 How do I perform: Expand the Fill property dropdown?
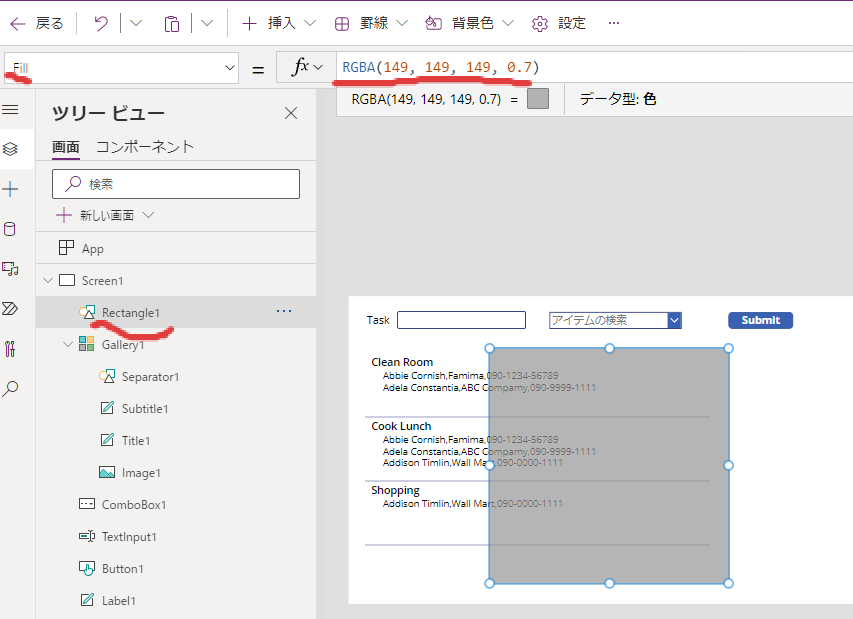click(x=229, y=68)
